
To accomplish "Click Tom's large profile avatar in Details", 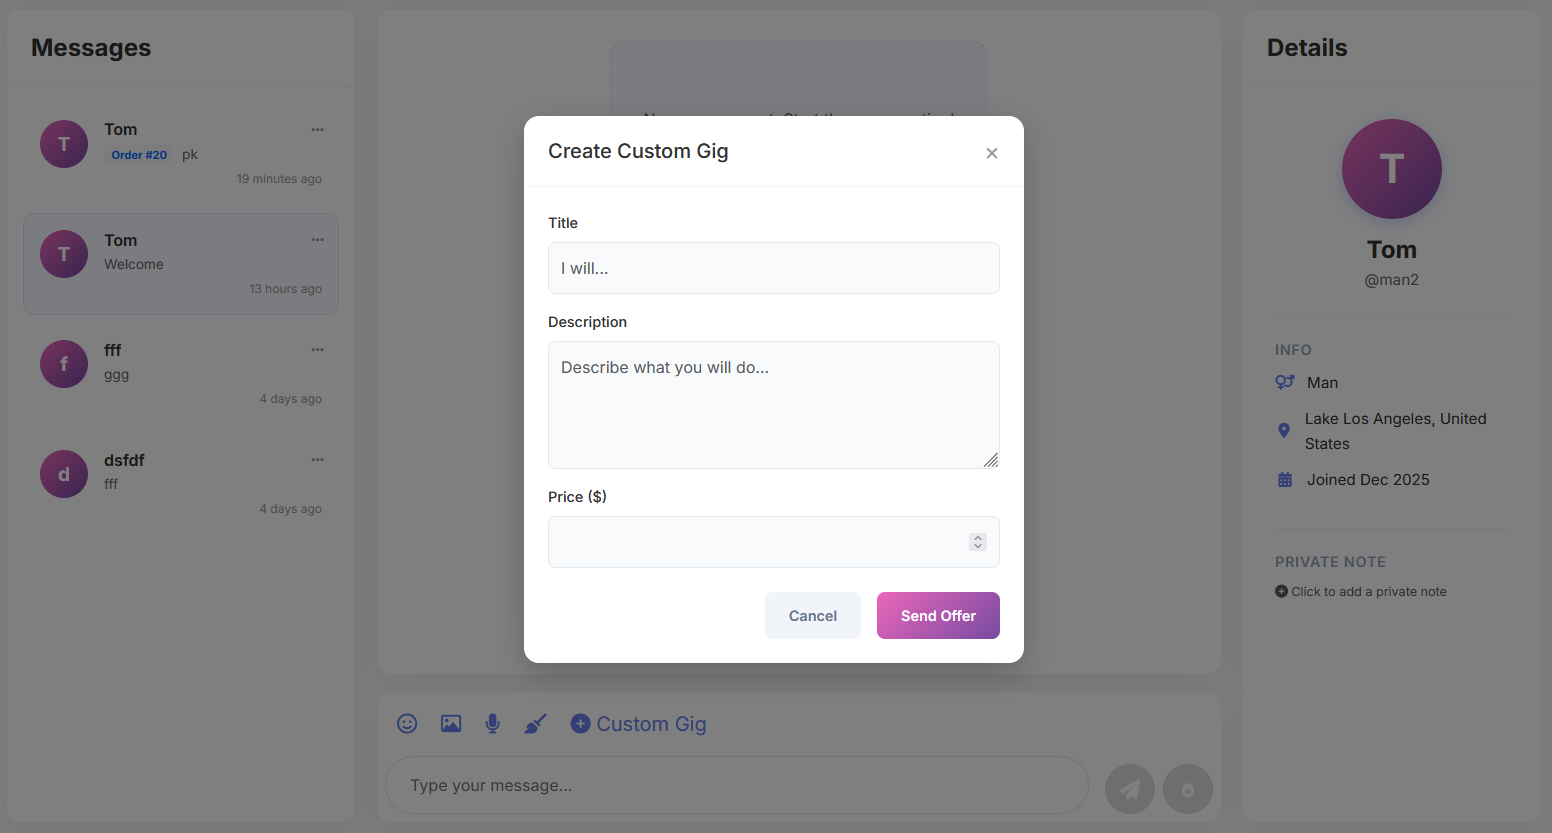I will [1391, 169].
